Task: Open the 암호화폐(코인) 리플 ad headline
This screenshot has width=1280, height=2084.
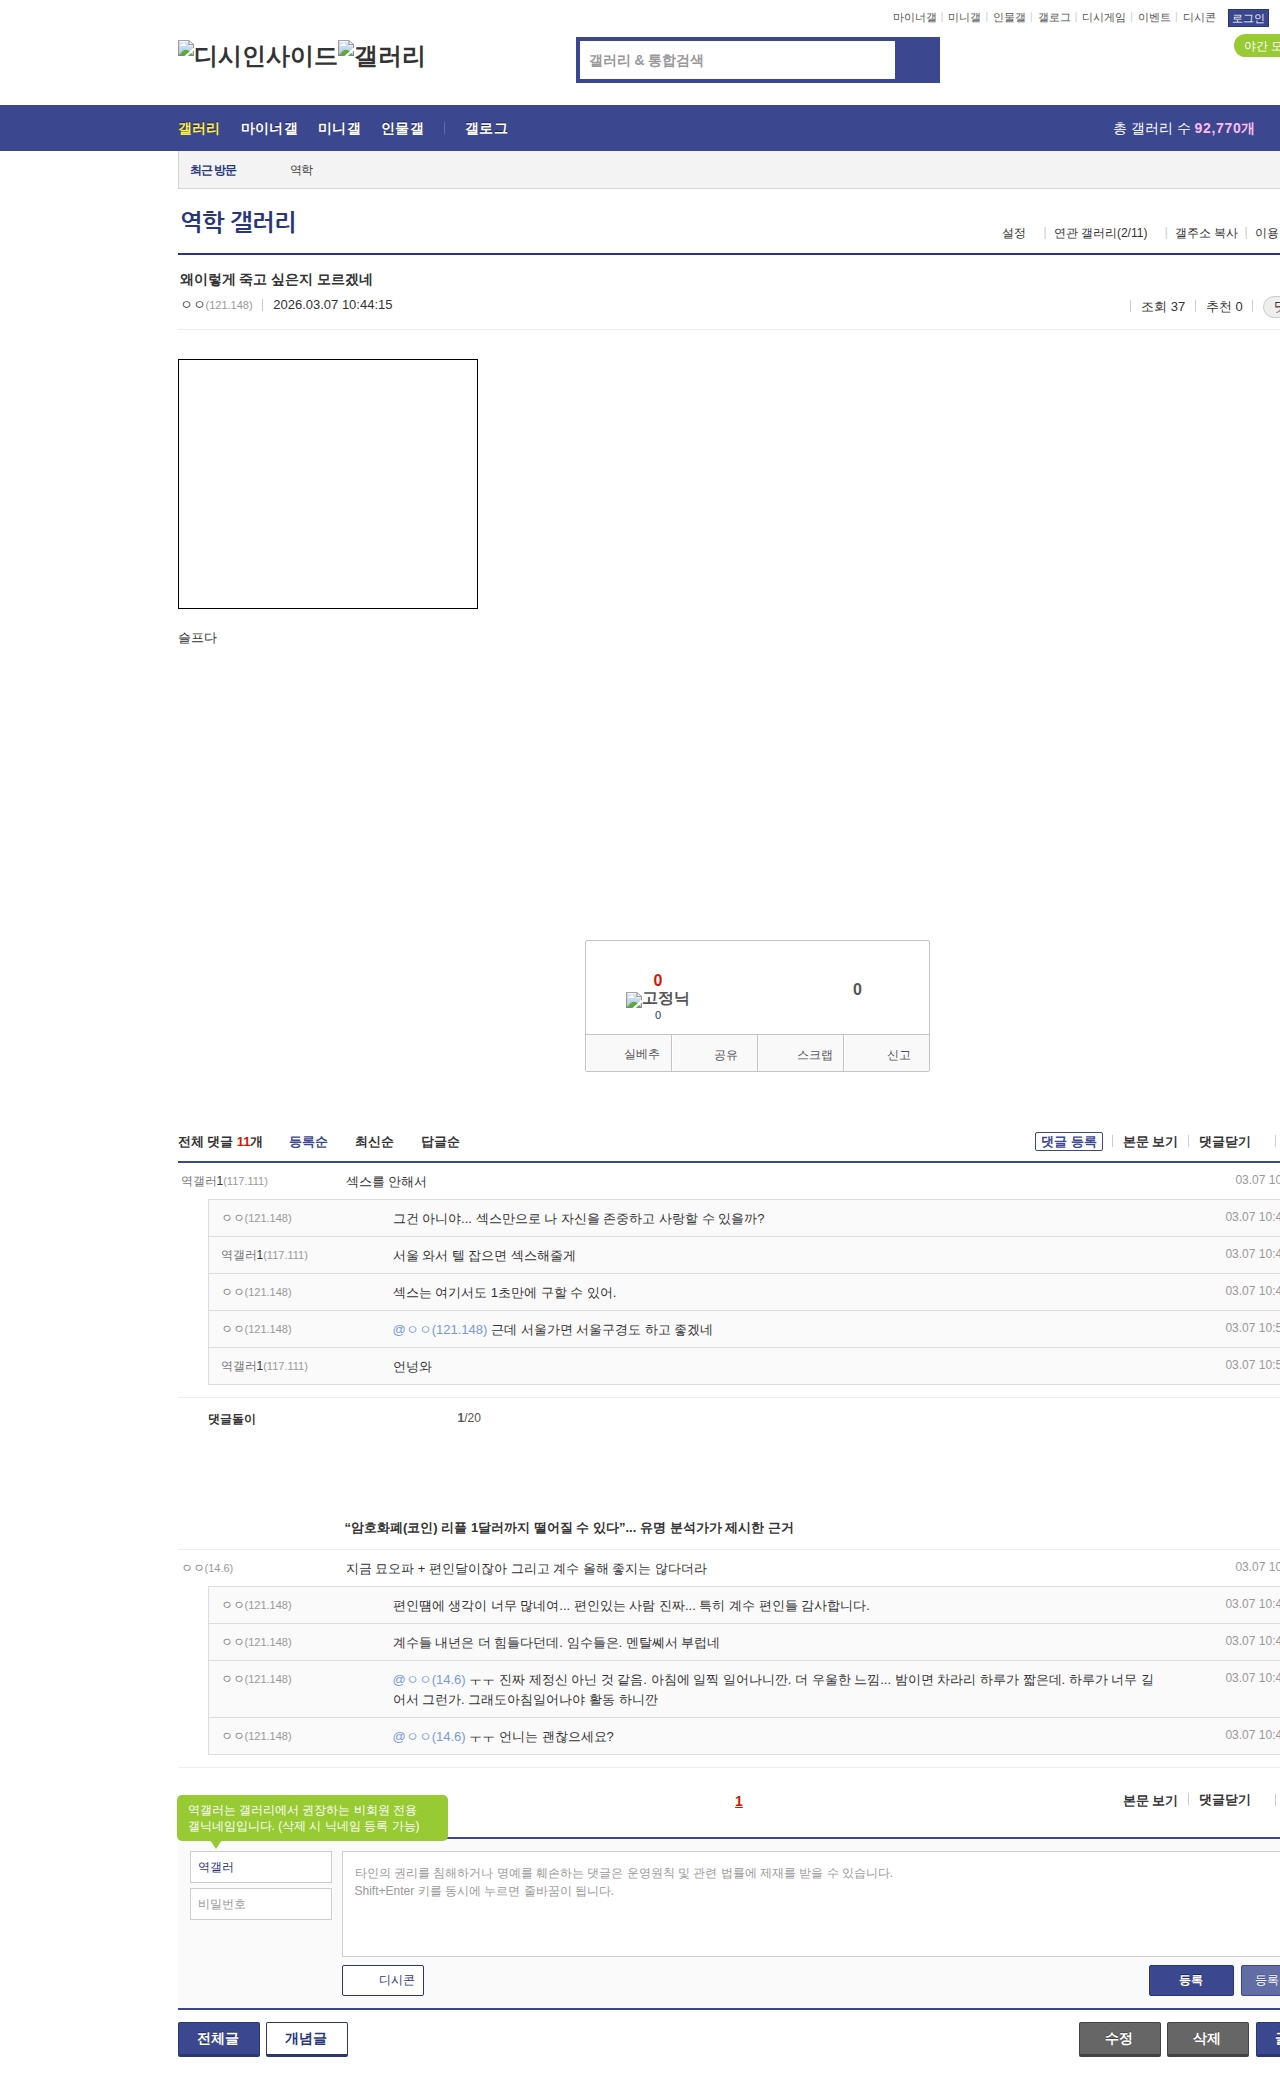Action: pos(569,1527)
